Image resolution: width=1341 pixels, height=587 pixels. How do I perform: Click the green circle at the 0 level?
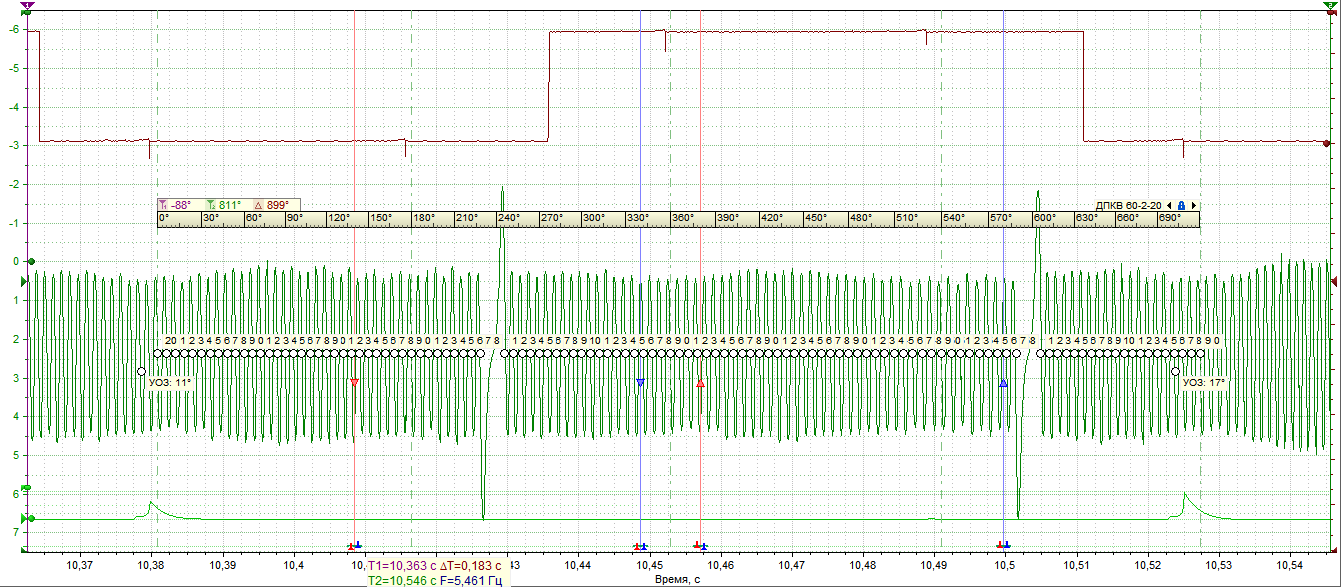point(31,262)
